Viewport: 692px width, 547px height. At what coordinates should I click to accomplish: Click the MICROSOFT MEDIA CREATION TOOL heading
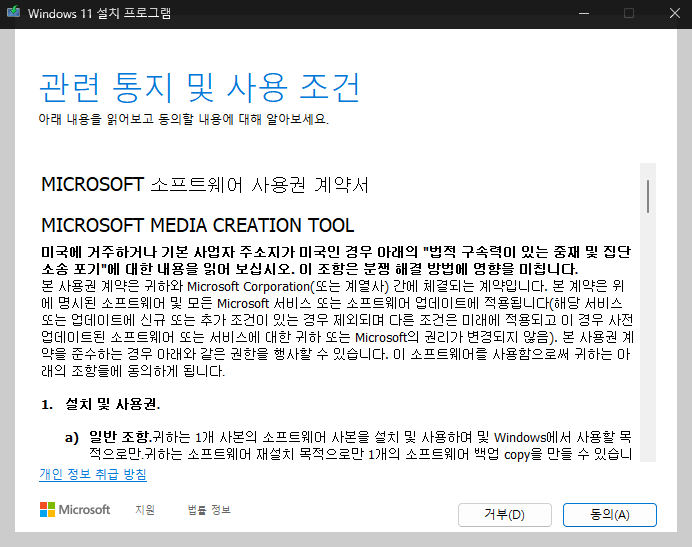coord(197,225)
